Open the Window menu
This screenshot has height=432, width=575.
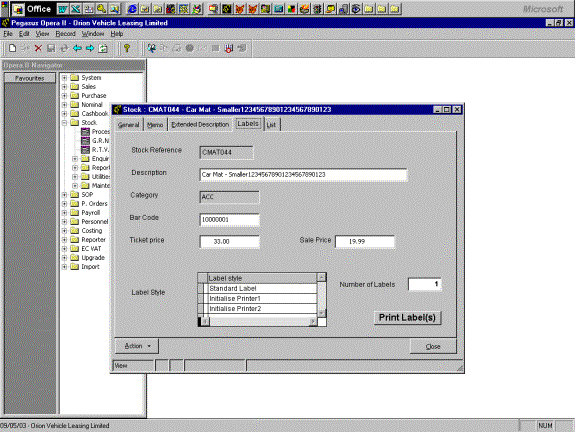pos(93,34)
